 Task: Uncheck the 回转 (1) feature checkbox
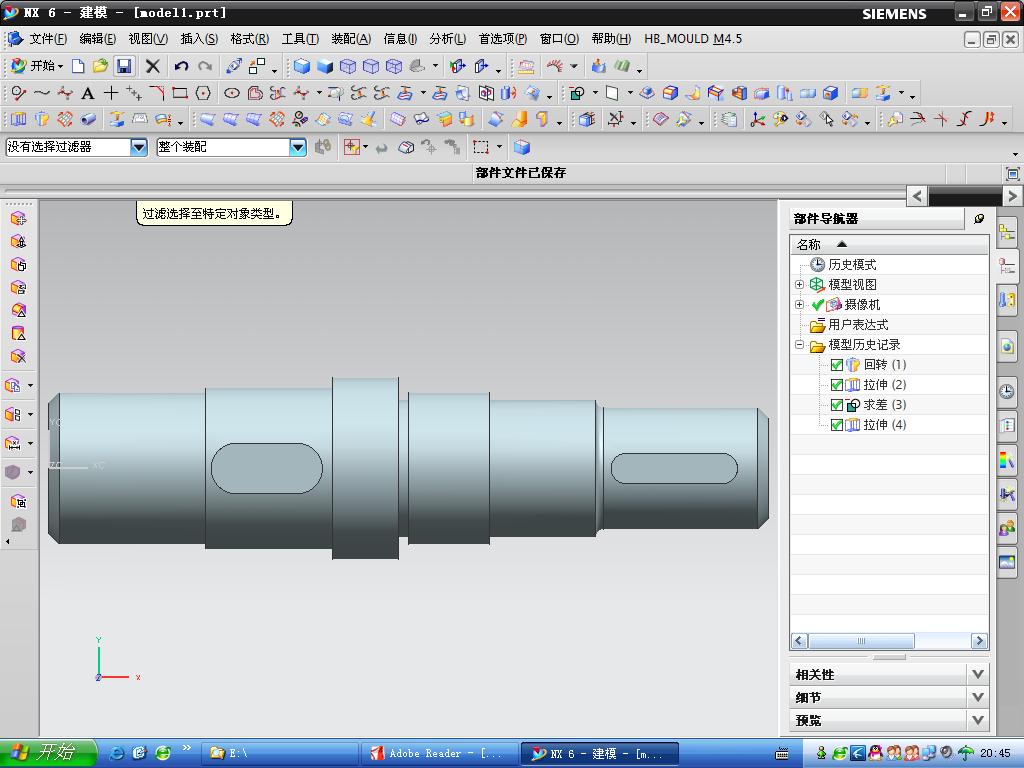tap(837, 365)
